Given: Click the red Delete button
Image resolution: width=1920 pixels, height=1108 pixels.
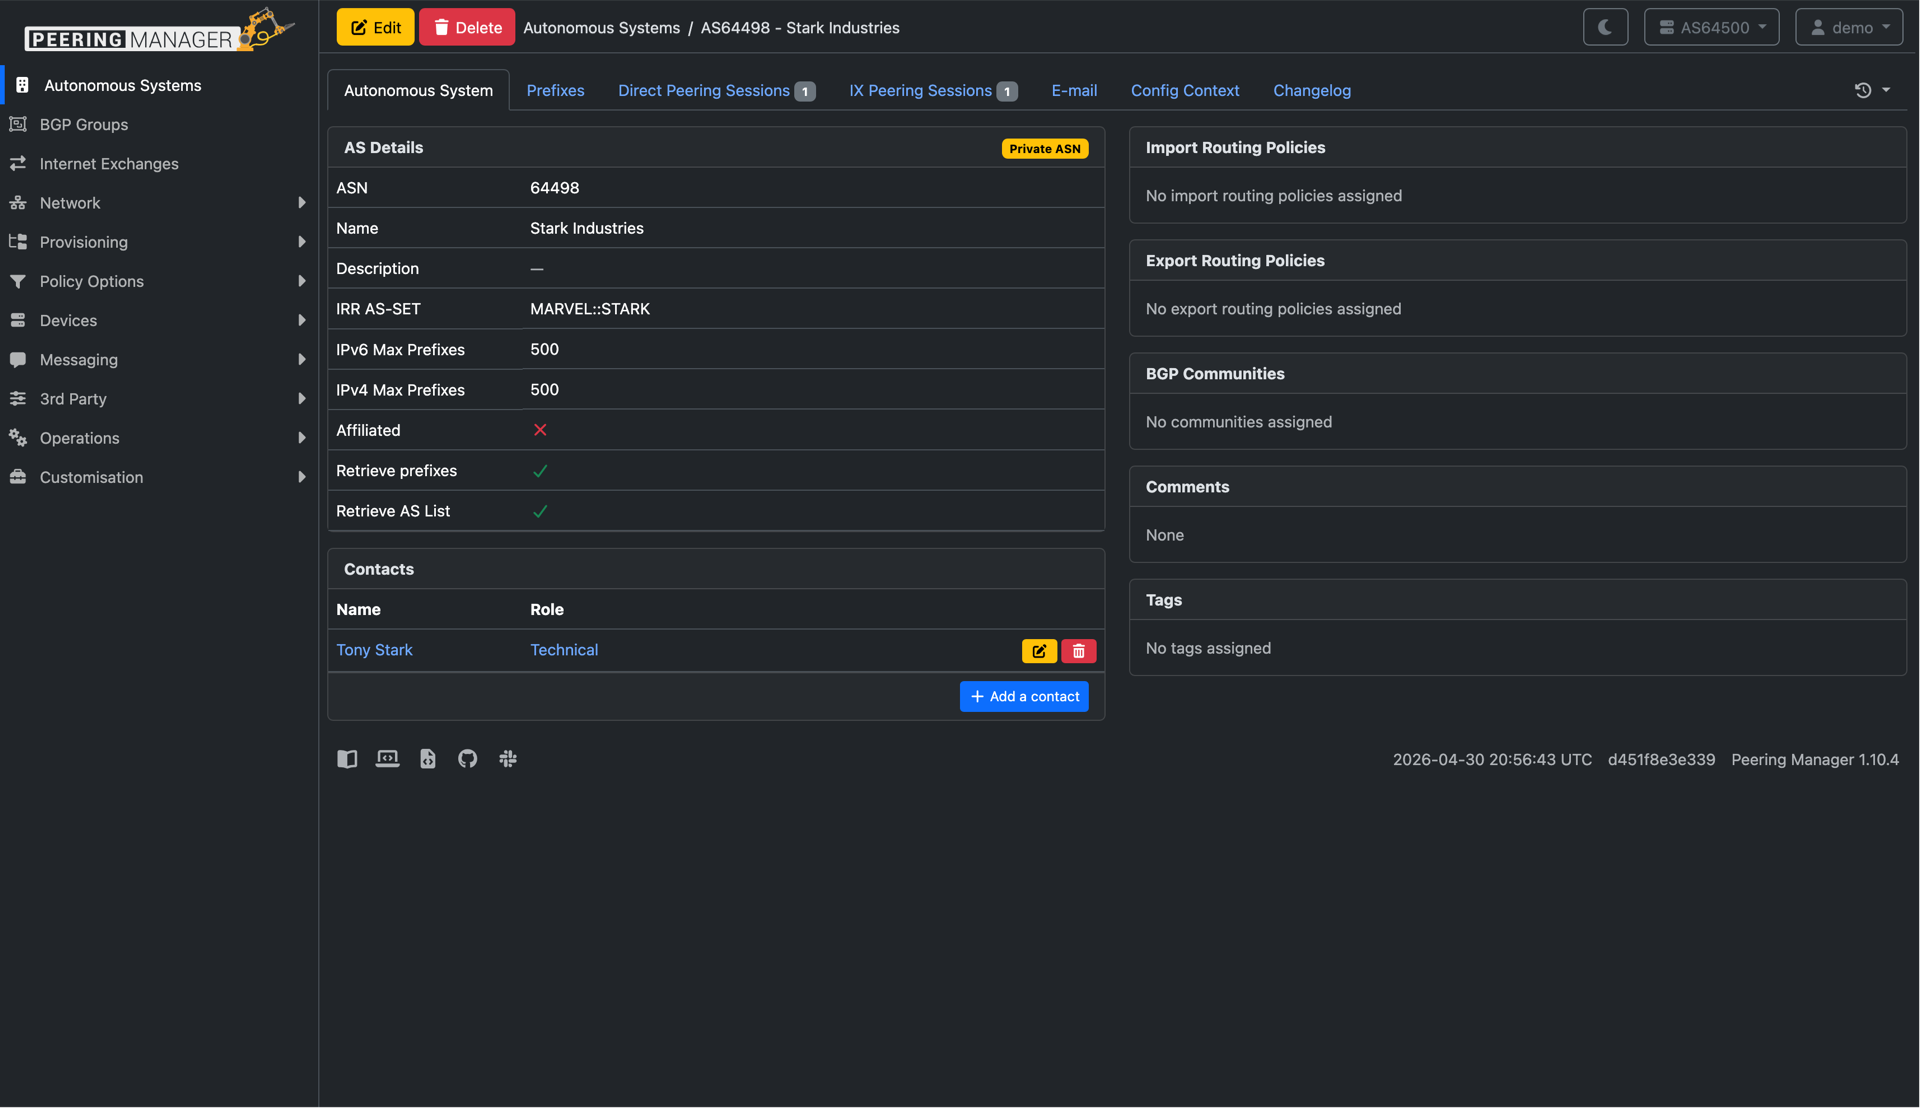Looking at the screenshot, I should pyautogui.click(x=467, y=27).
